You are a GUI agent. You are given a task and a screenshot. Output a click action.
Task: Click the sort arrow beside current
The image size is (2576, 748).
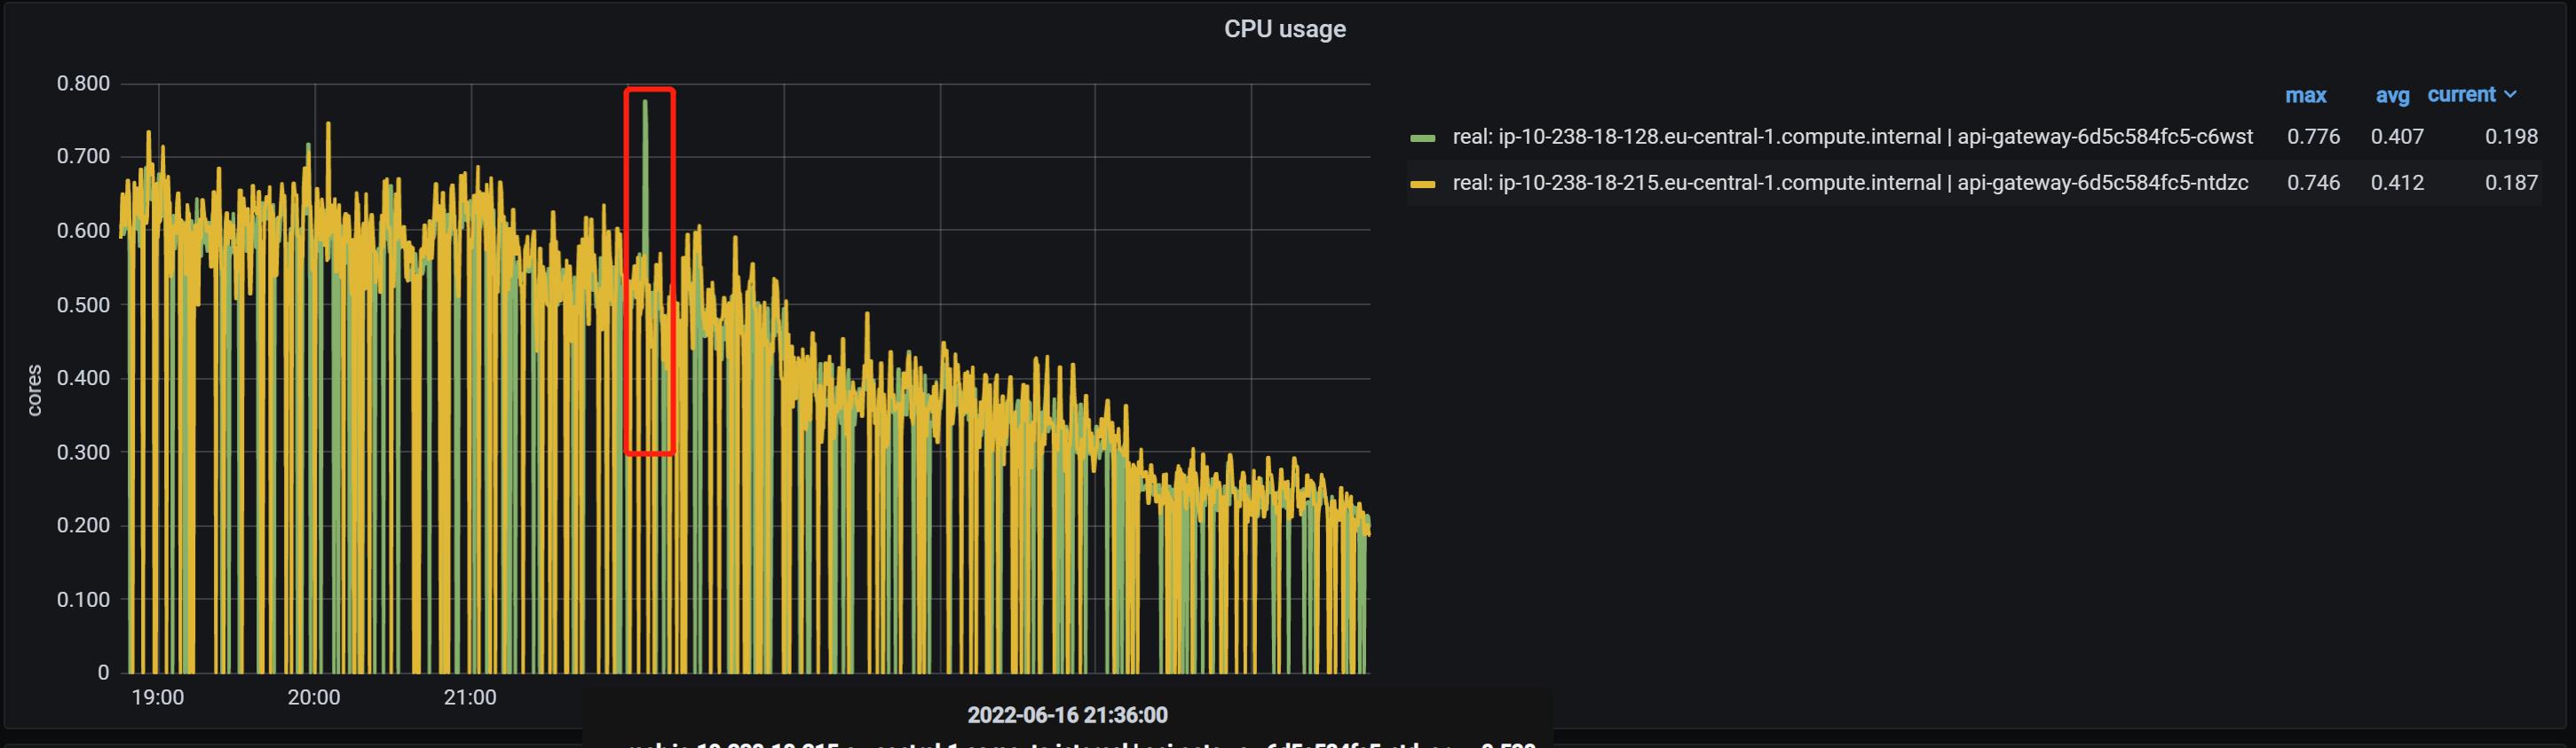click(2510, 94)
